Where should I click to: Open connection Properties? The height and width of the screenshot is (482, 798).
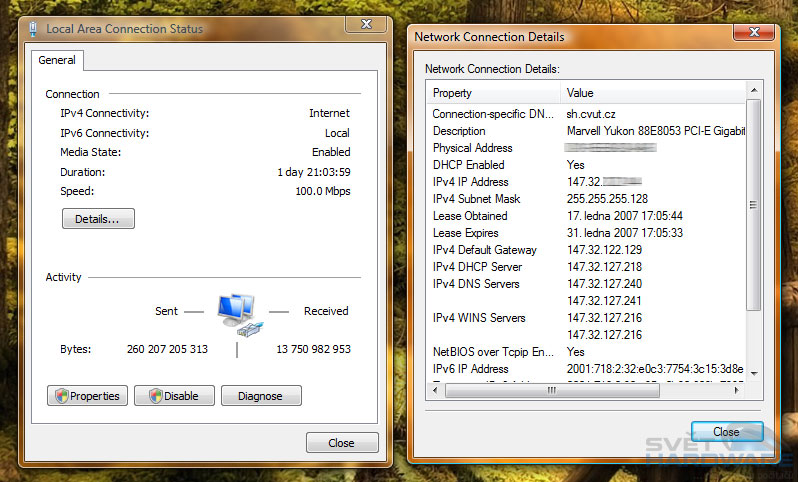tap(86, 396)
